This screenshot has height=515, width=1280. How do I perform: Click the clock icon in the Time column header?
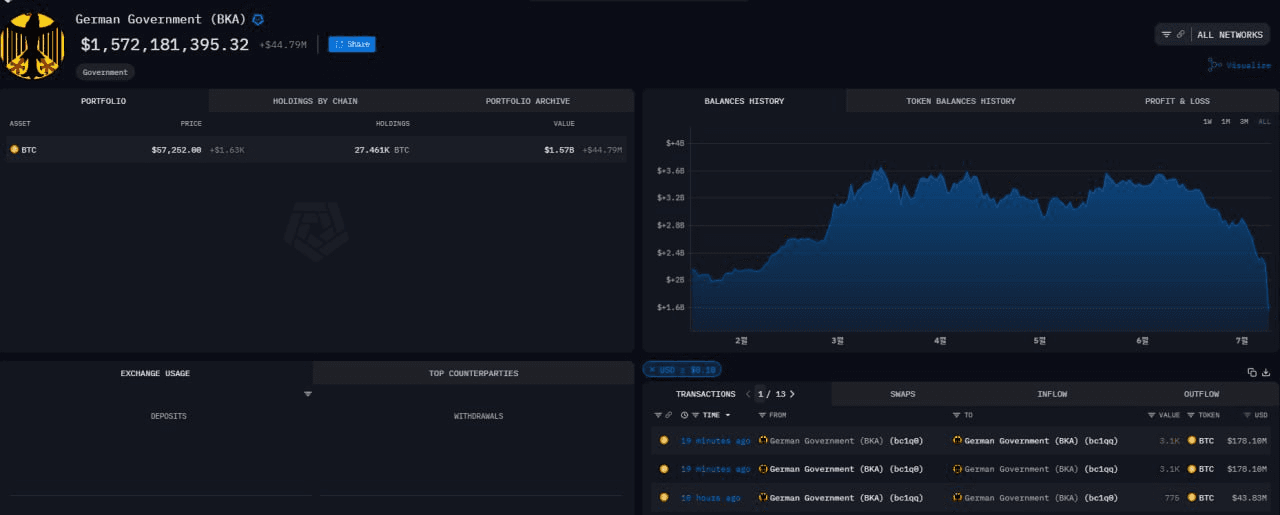[x=684, y=415]
